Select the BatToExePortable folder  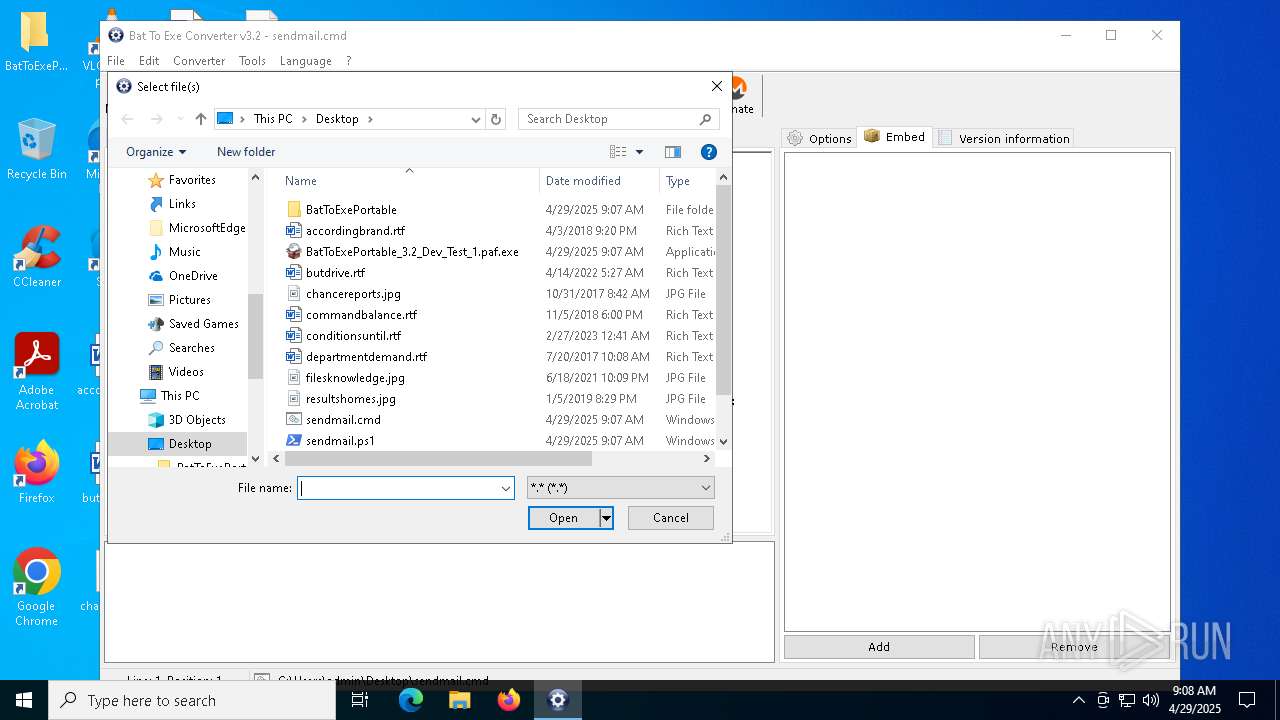(350, 209)
